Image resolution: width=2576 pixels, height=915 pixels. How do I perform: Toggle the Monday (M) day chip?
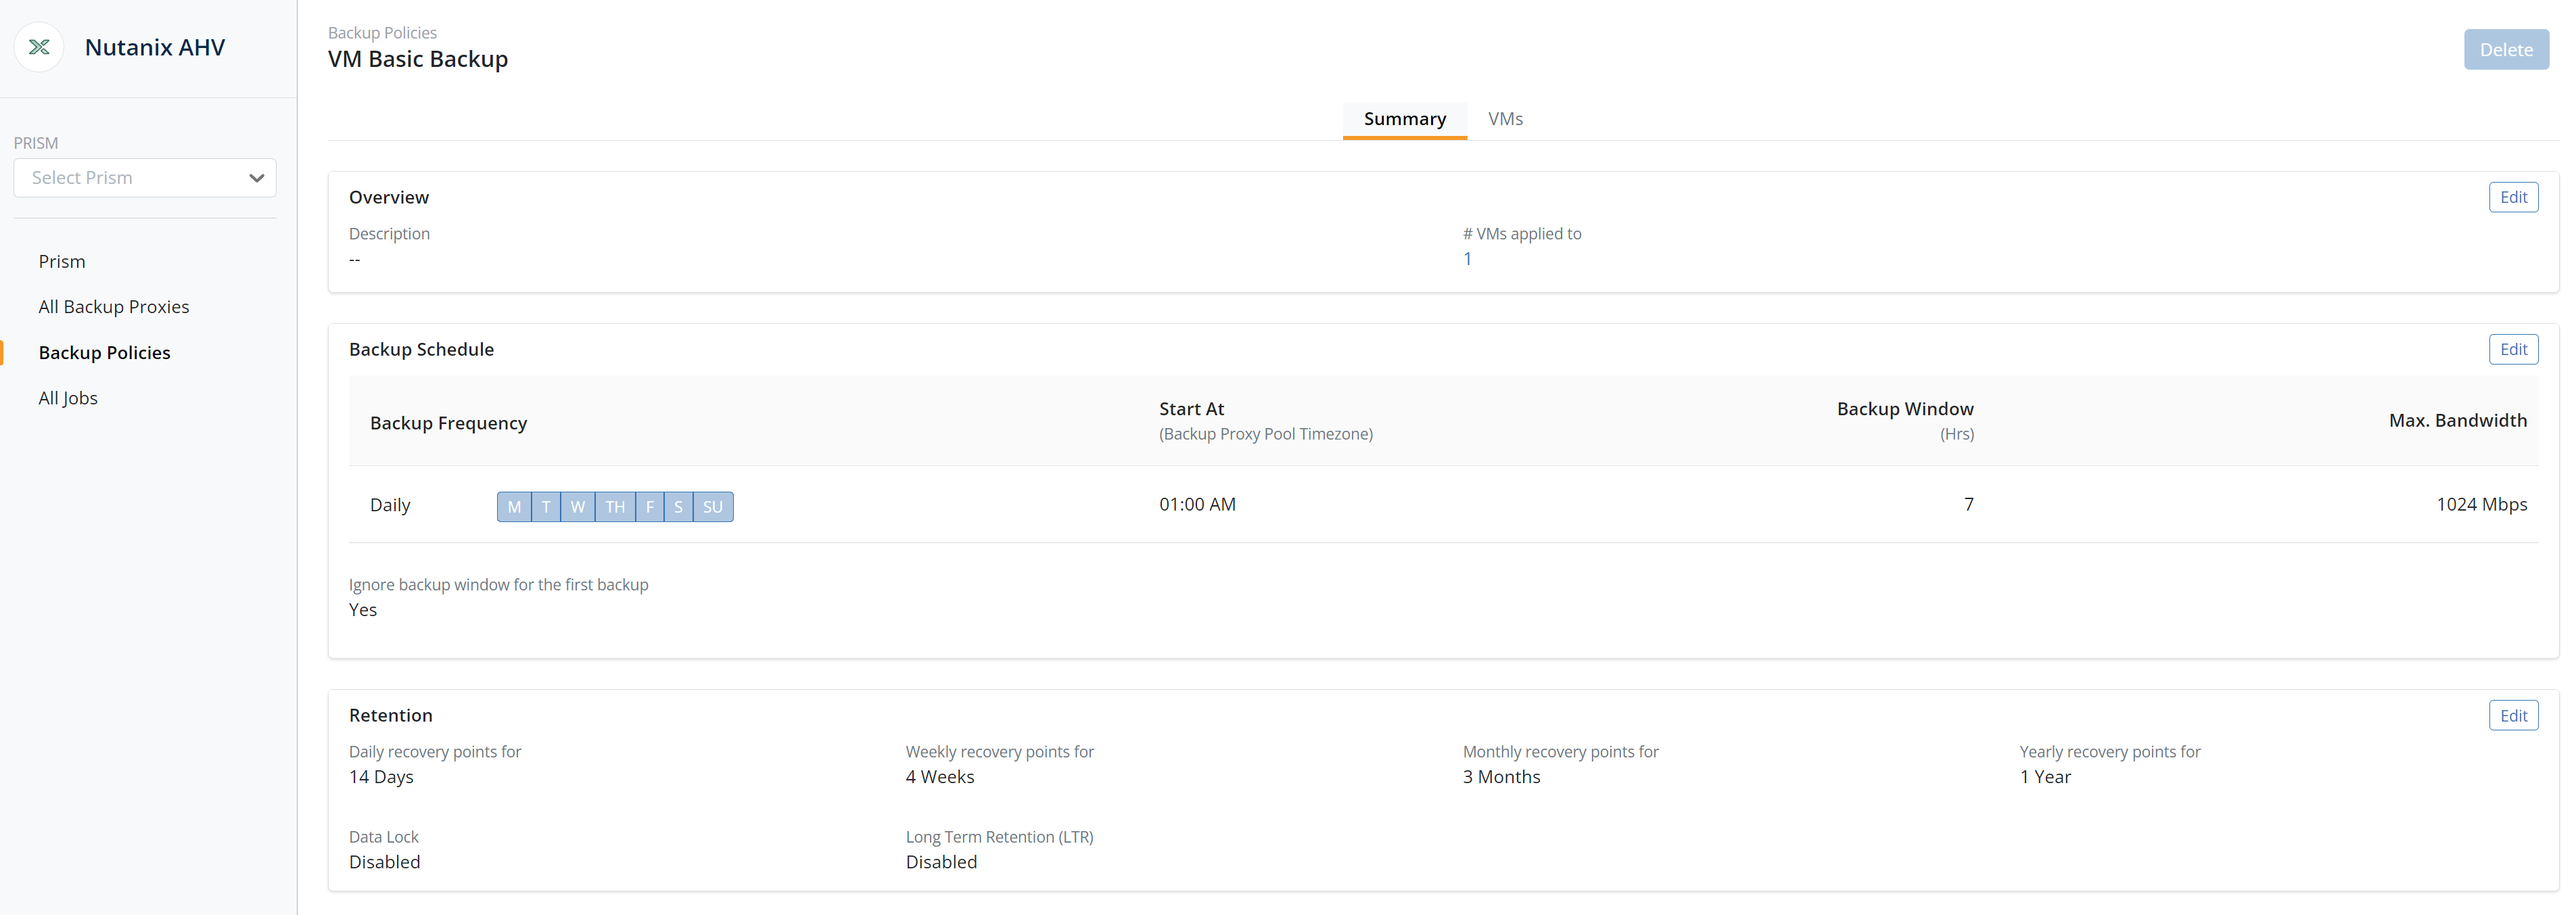click(x=514, y=507)
